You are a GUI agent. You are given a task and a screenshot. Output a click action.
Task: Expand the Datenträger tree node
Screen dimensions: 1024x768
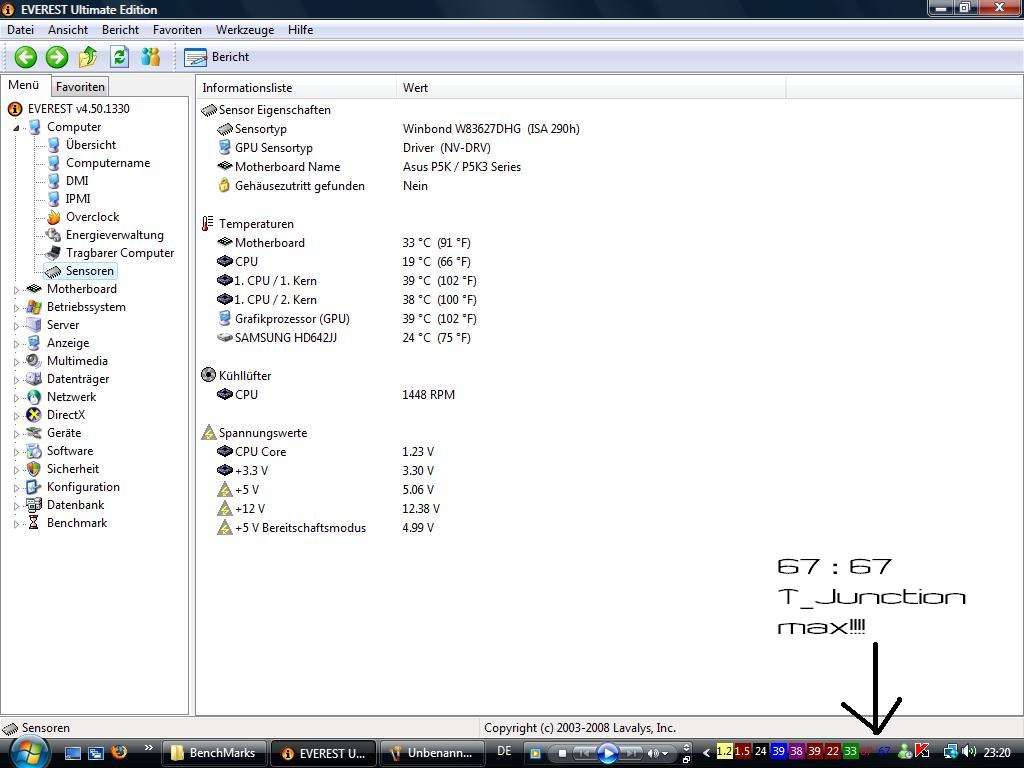click(16, 379)
